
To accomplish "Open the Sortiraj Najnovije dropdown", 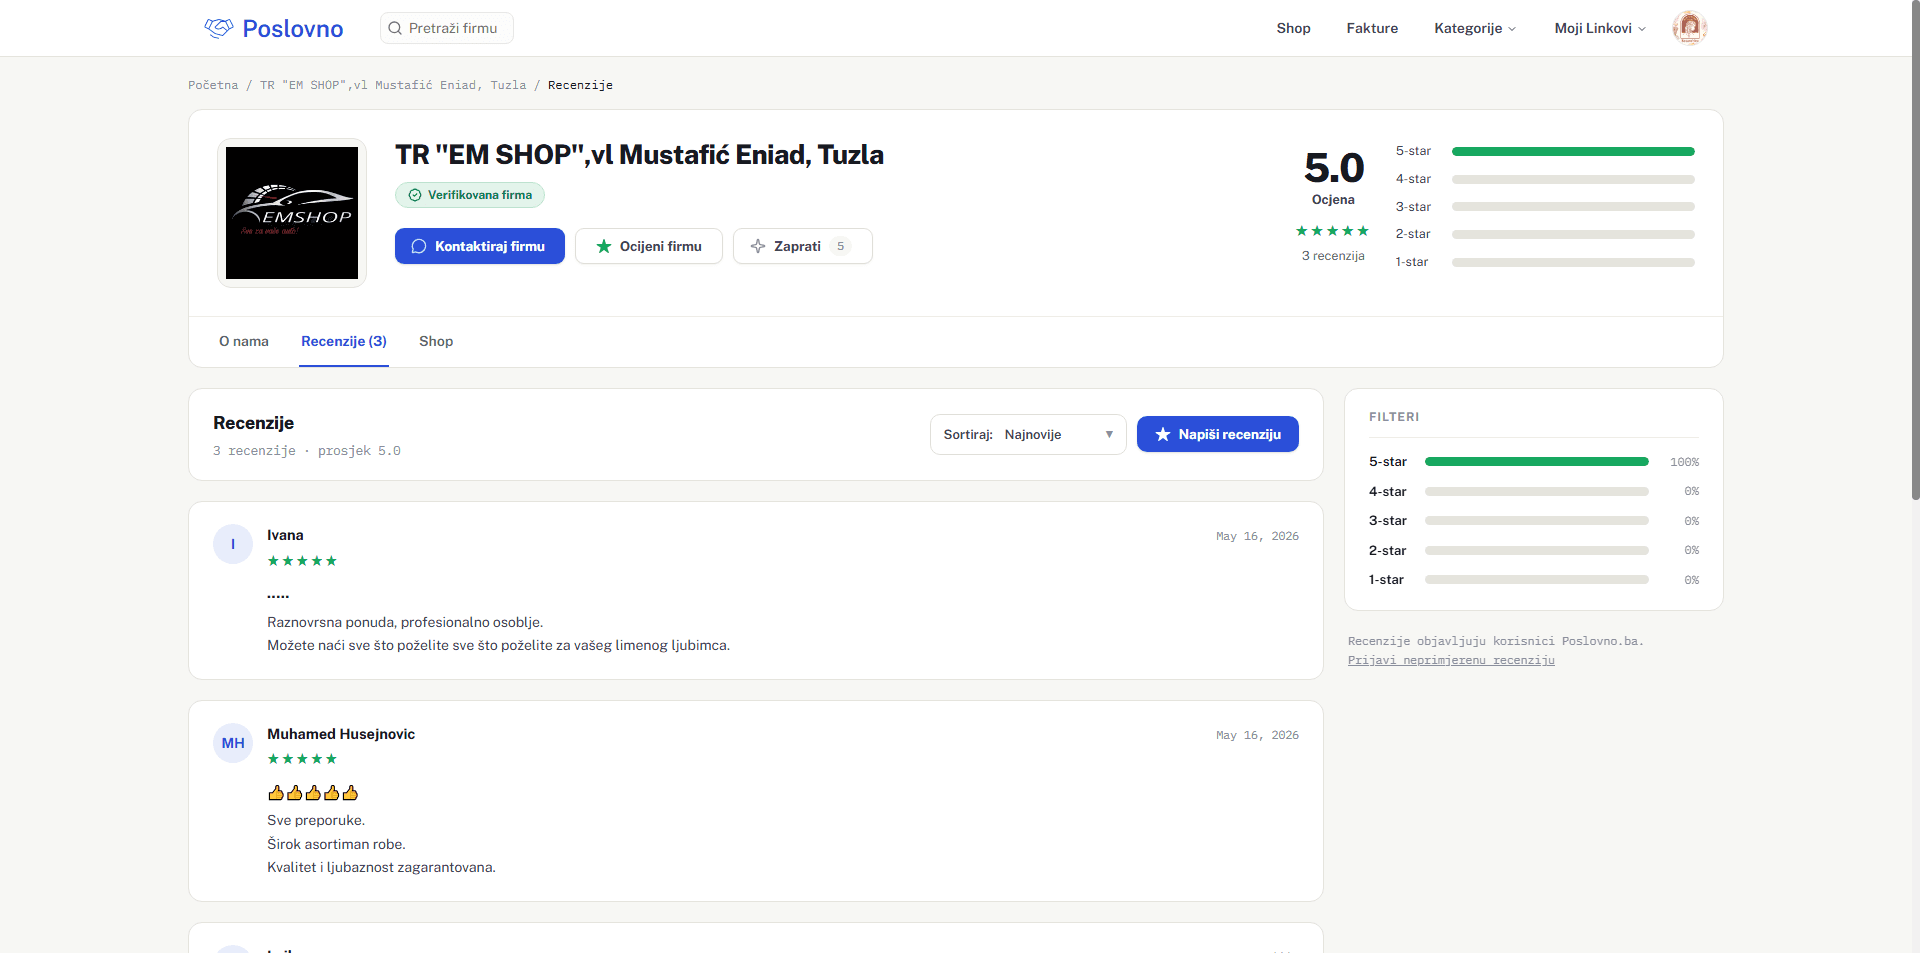I will [x=1028, y=434].
